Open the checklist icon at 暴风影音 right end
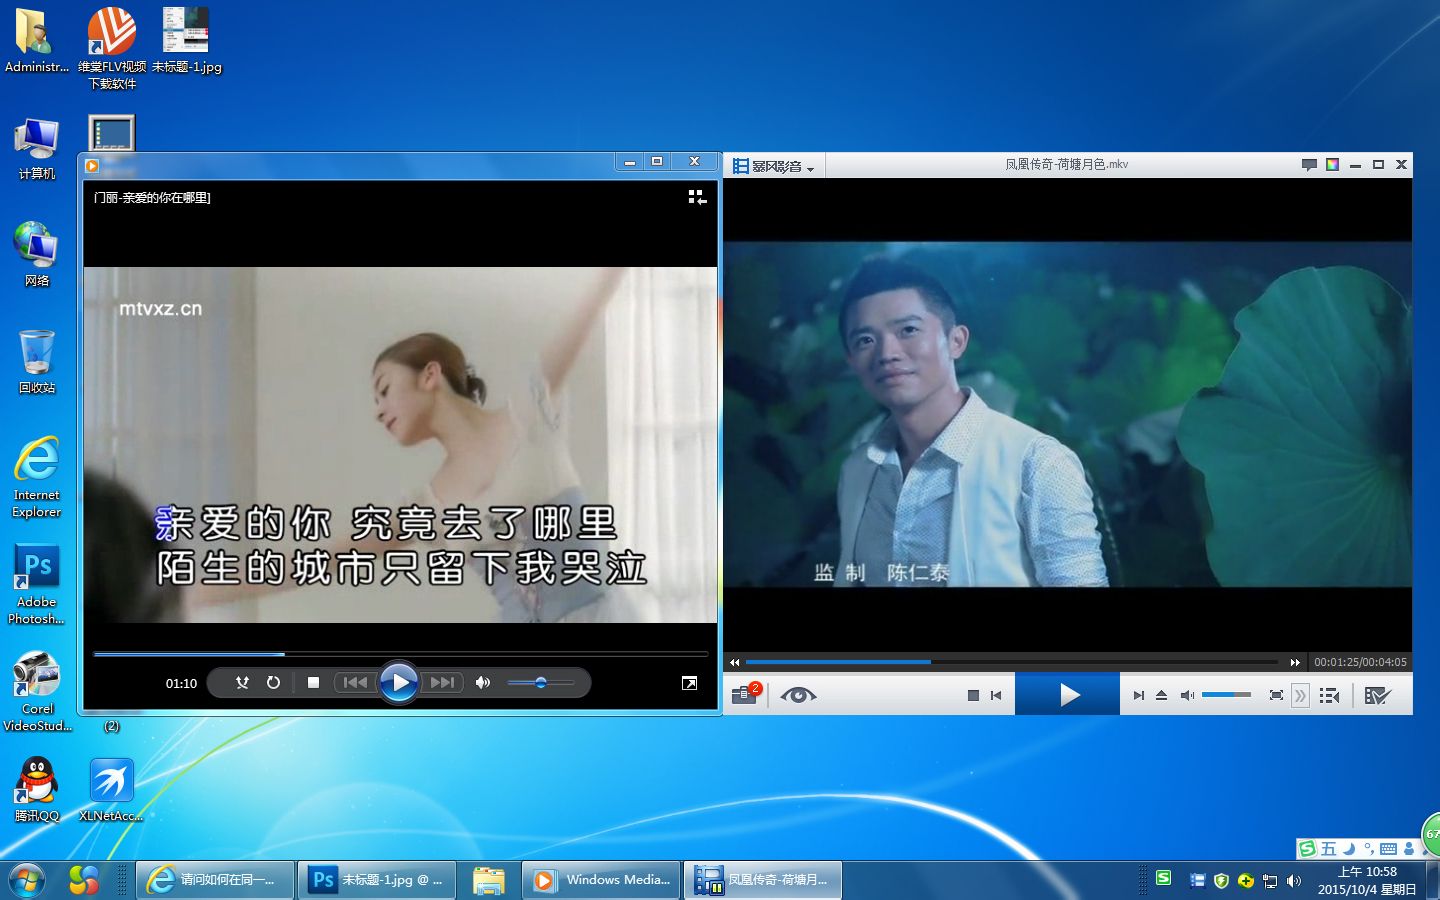Screen dimensions: 1440x900 [1377, 695]
